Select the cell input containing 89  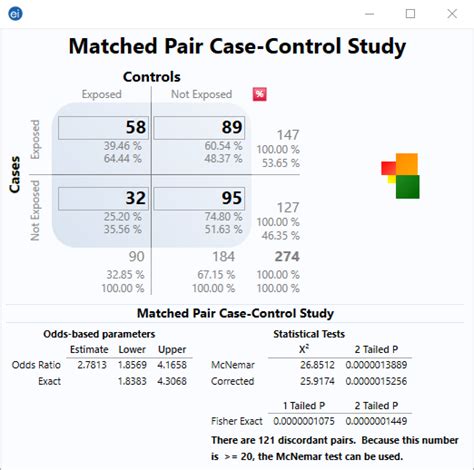(199, 128)
